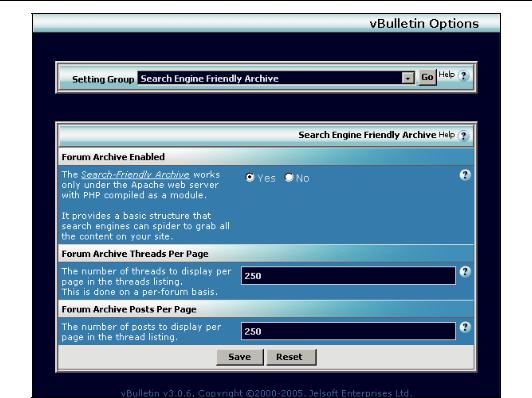Click the vBulletin v3.0.6 copyright footer text
The height and width of the screenshot is (398, 532).
(266, 393)
